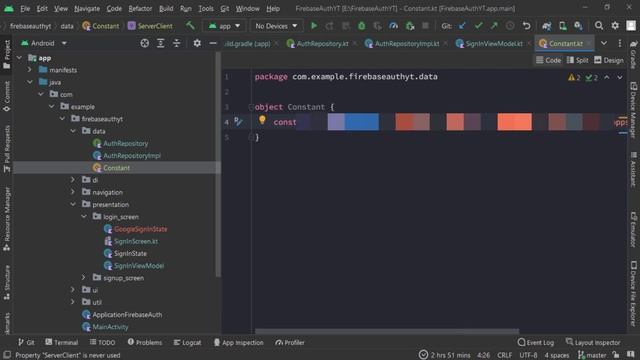The height and width of the screenshot is (360, 640).
Task: Open the app run configuration dropdown
Action: [224, 26]
